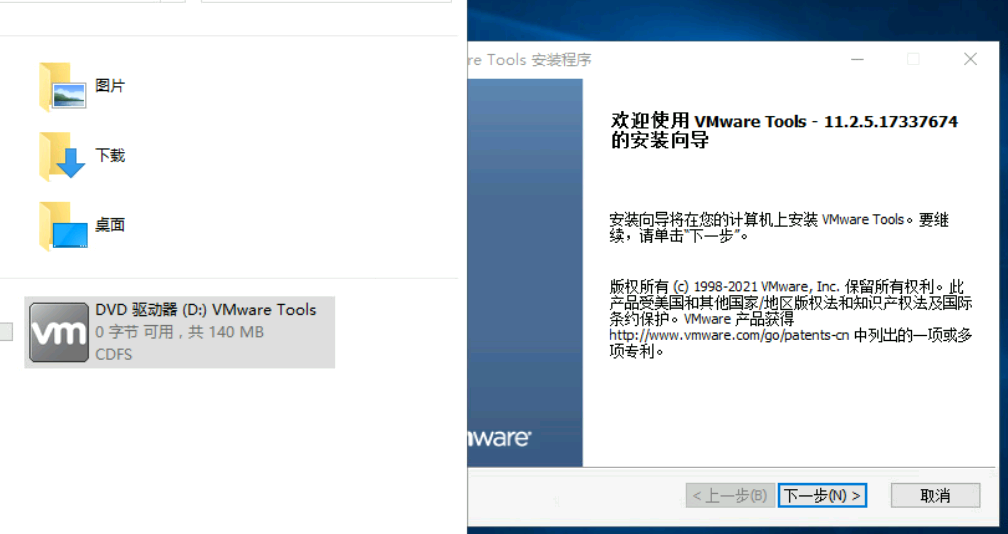
Task: Click the greyed-out maximize button of installer
Action: pyautogui.click(x=913, y=60)
